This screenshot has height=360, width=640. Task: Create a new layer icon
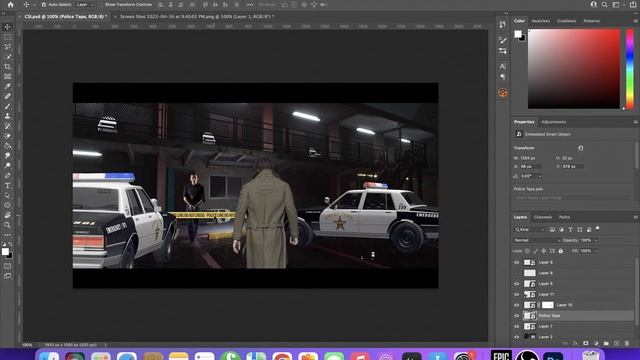tap(617, 343)
